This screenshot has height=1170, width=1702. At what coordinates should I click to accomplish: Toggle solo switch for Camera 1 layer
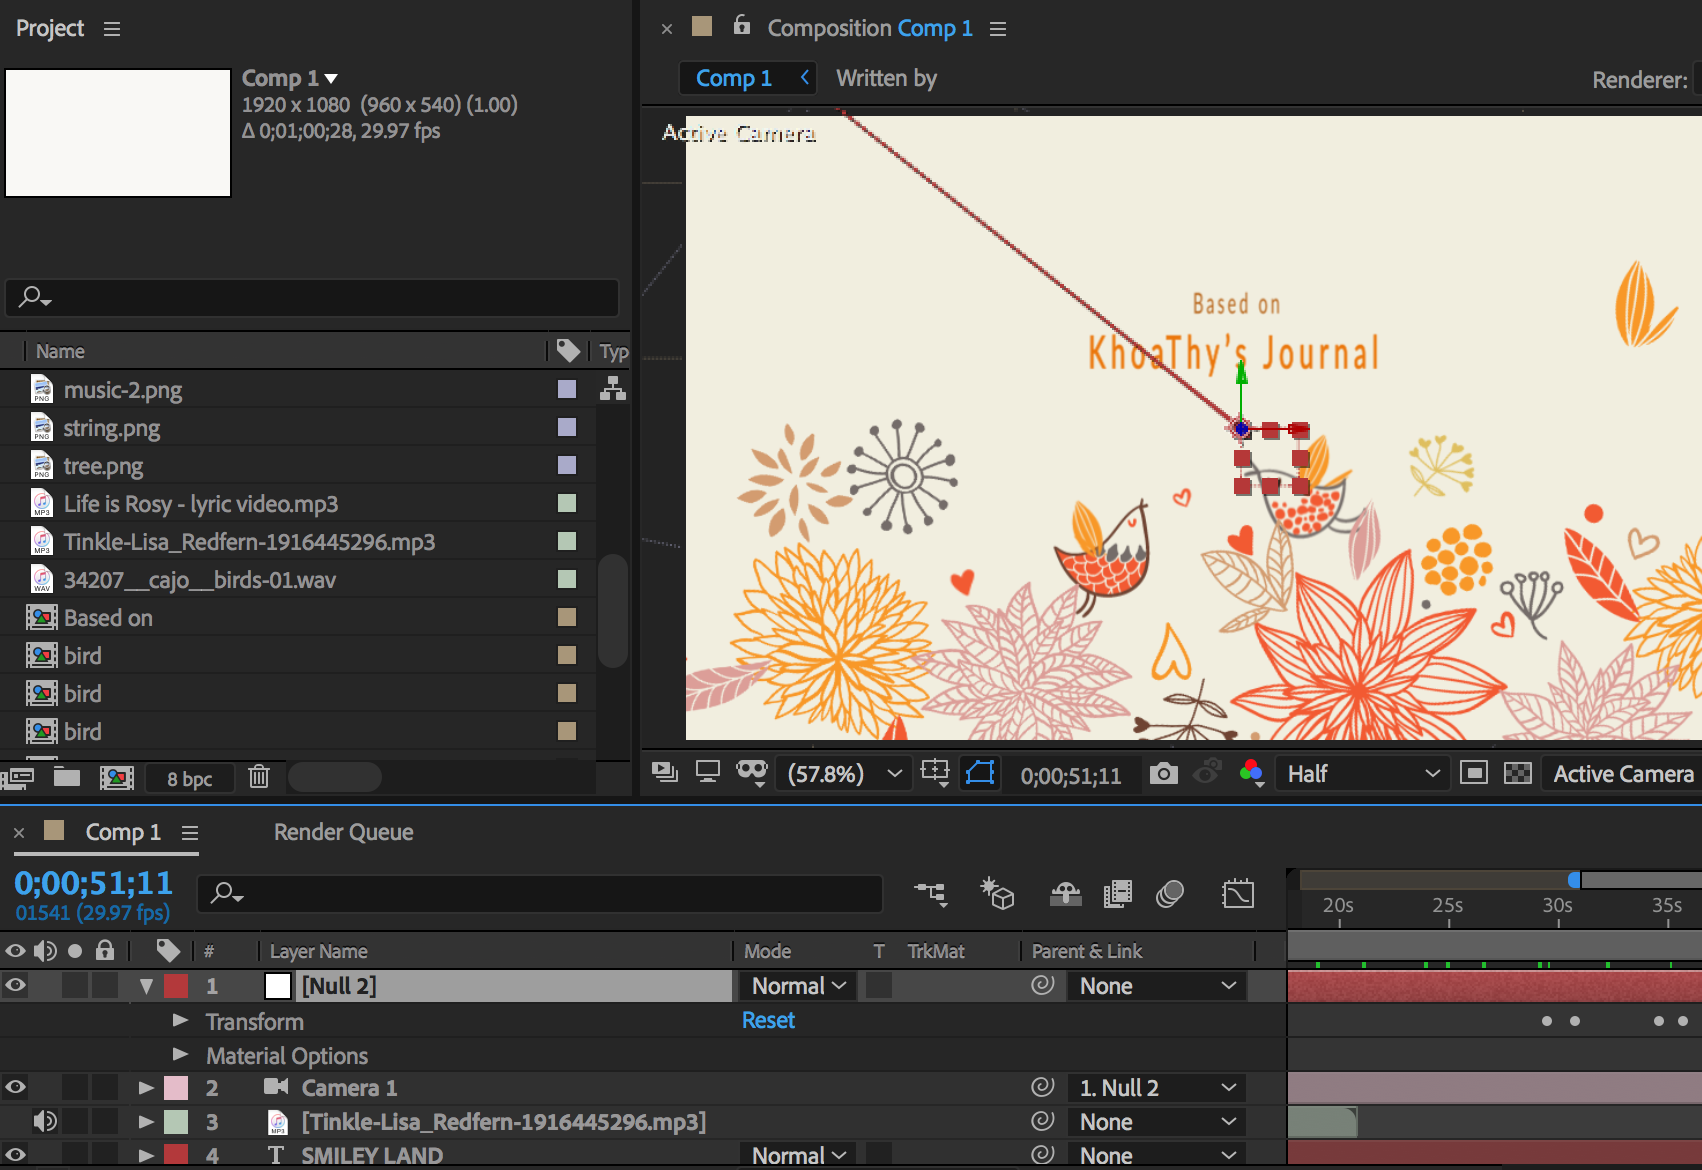click(75, 1087)
